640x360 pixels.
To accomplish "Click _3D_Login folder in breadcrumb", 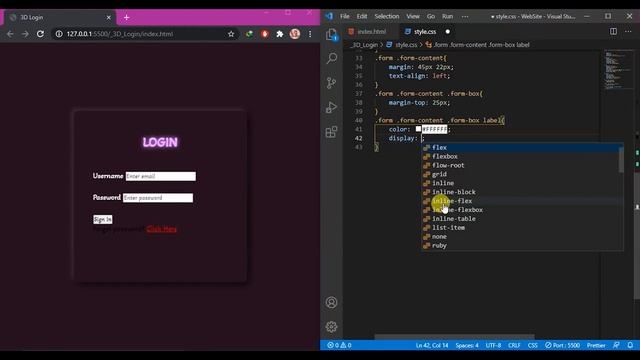I will [x=364, y=45].
